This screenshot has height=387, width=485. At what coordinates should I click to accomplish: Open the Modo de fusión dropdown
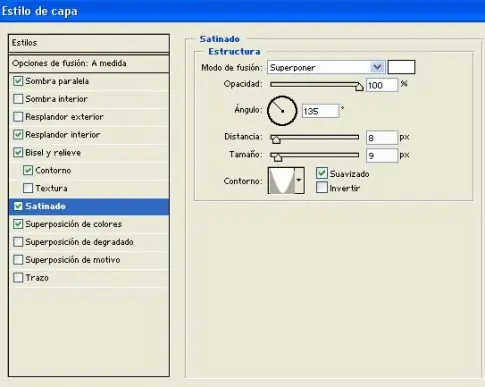click(326, 68)
